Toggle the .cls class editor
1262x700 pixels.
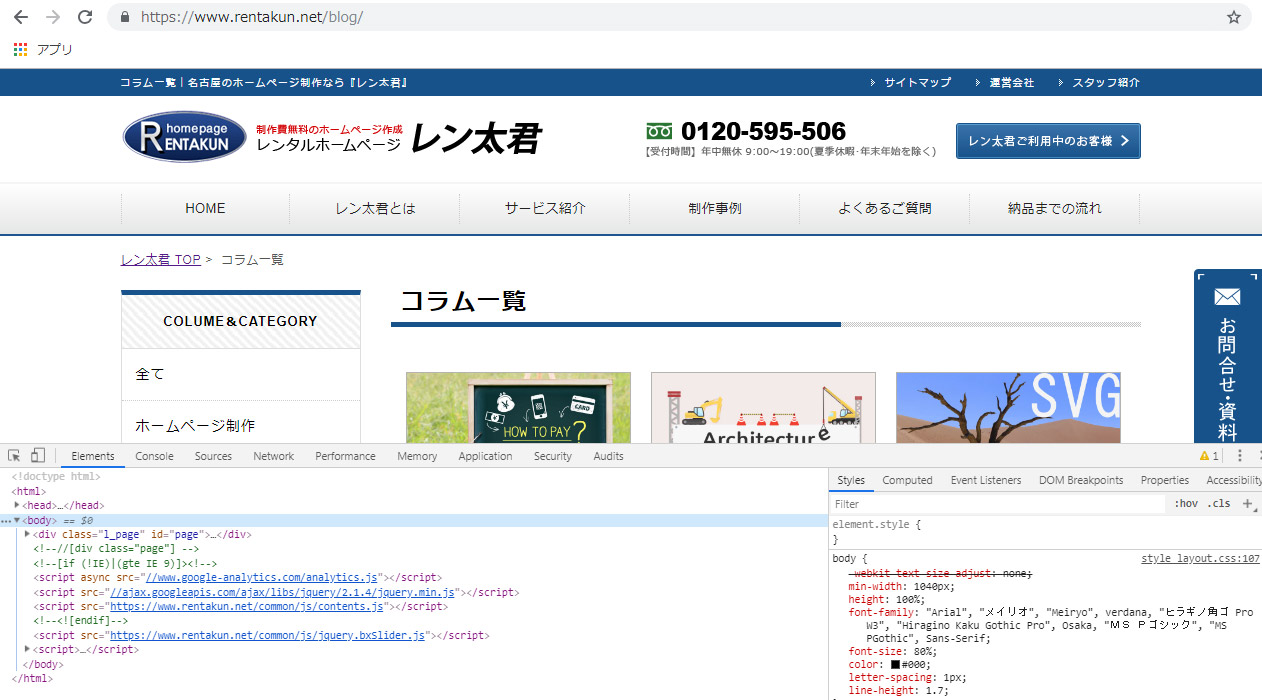pyautogui.click(x=1219, y=504)
